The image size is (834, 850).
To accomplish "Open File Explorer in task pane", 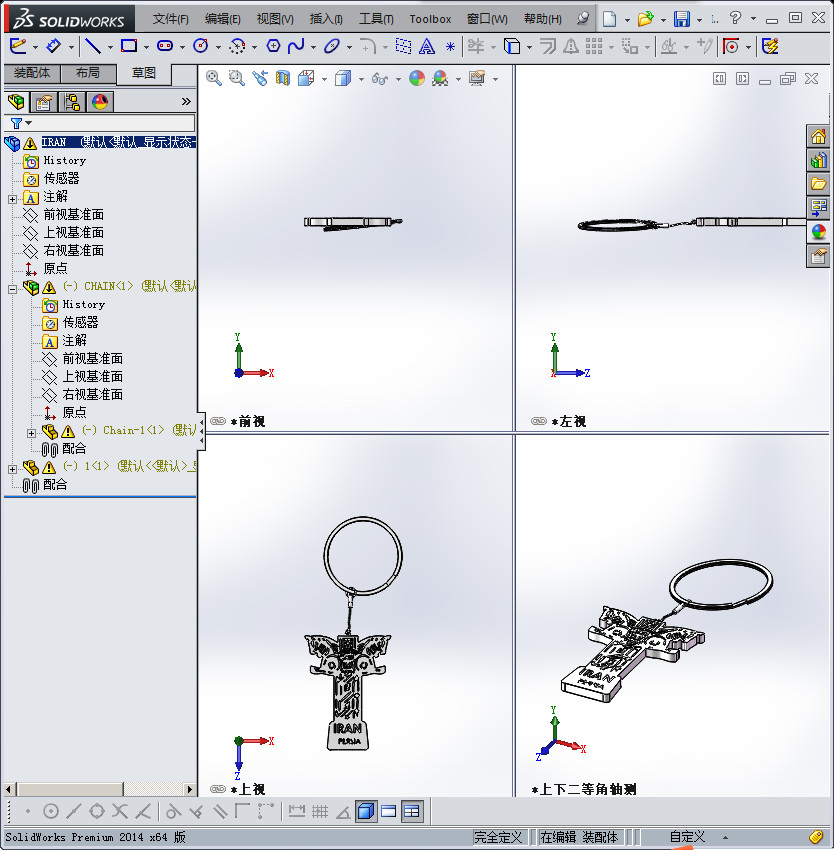I will click(818, 184).
